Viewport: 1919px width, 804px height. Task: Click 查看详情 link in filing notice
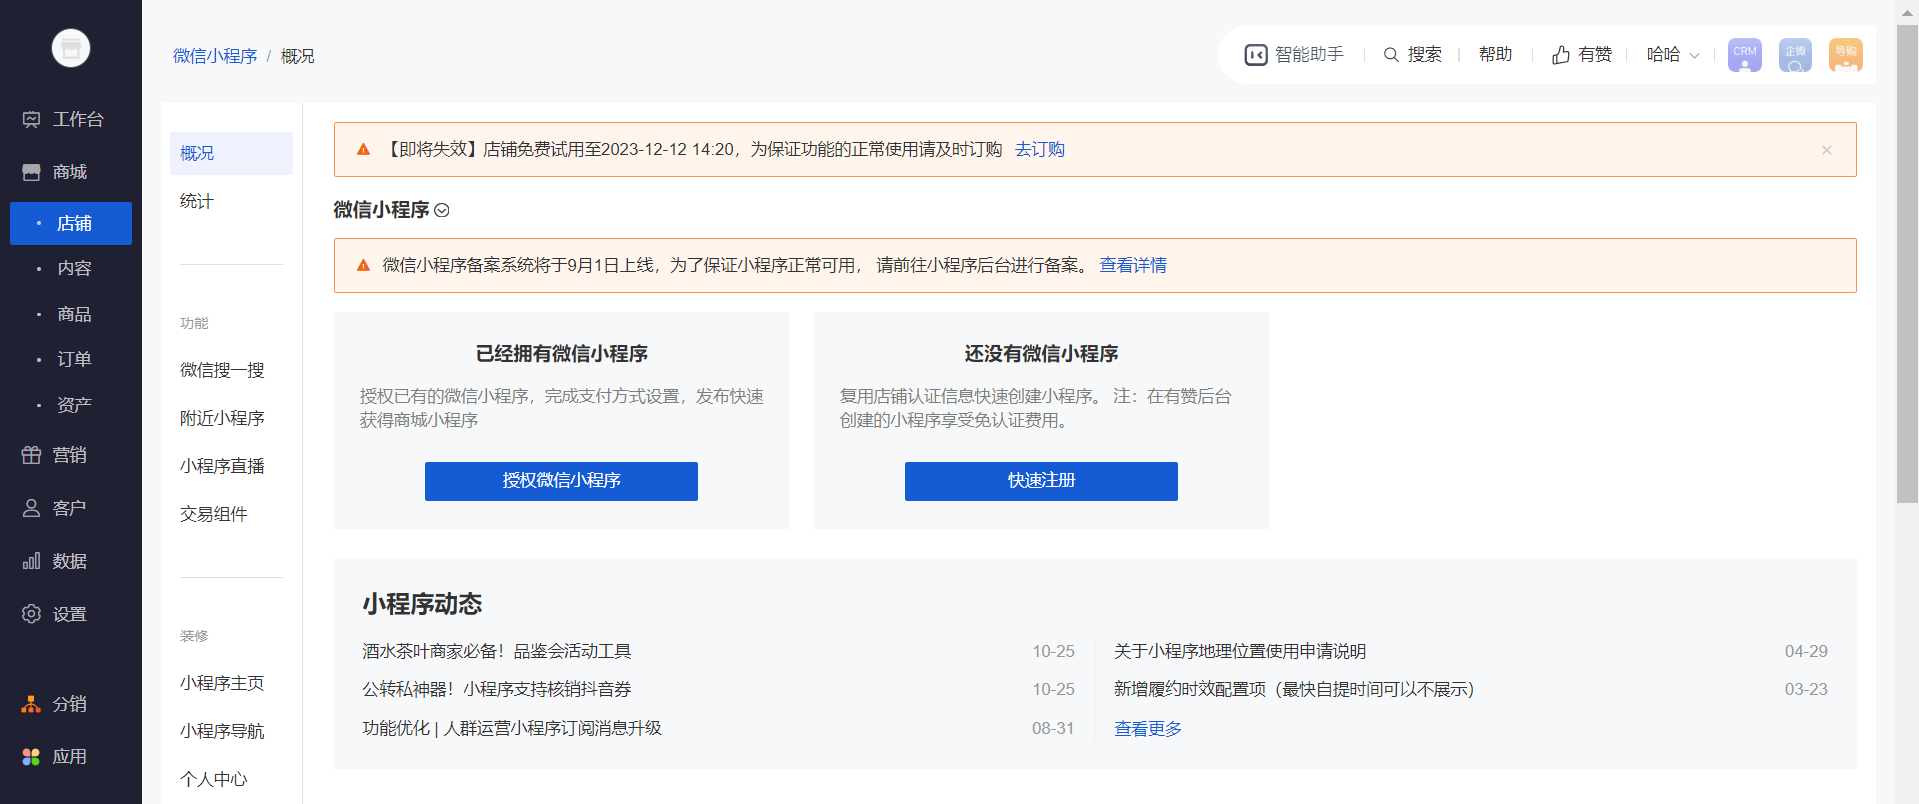[x=1133, y=266]
